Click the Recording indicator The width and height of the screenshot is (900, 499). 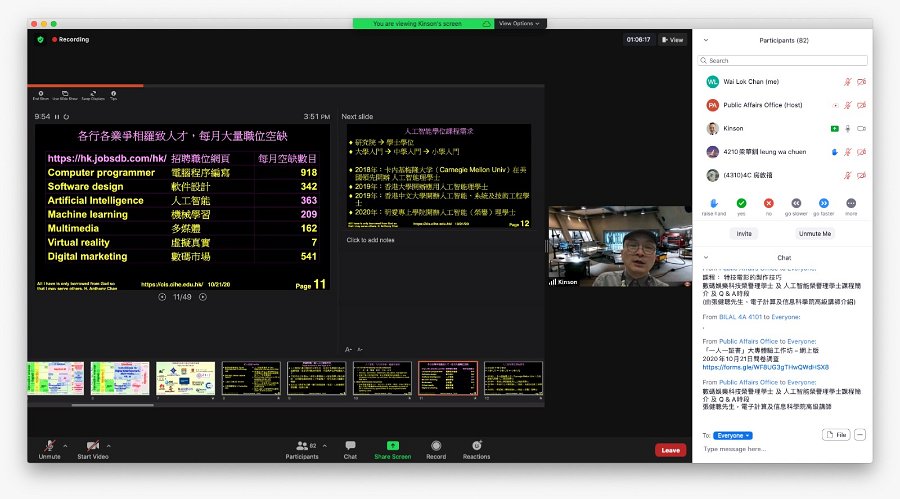point(71,40)
